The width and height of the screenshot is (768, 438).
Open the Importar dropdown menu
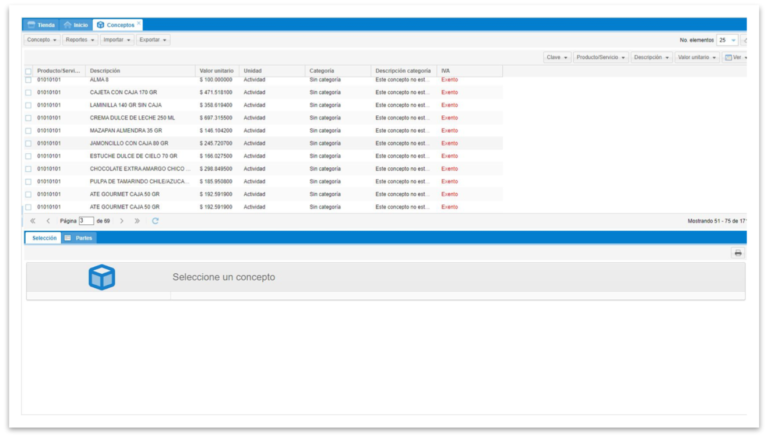(x=117, y=40)
